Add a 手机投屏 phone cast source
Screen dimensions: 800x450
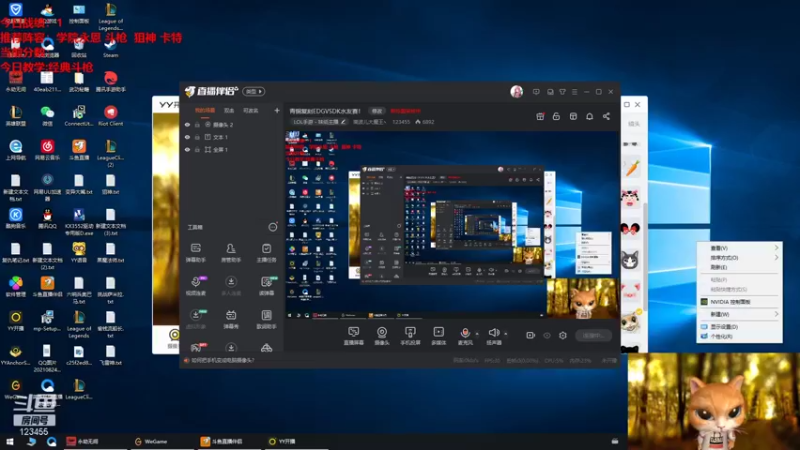pos(410,336)
